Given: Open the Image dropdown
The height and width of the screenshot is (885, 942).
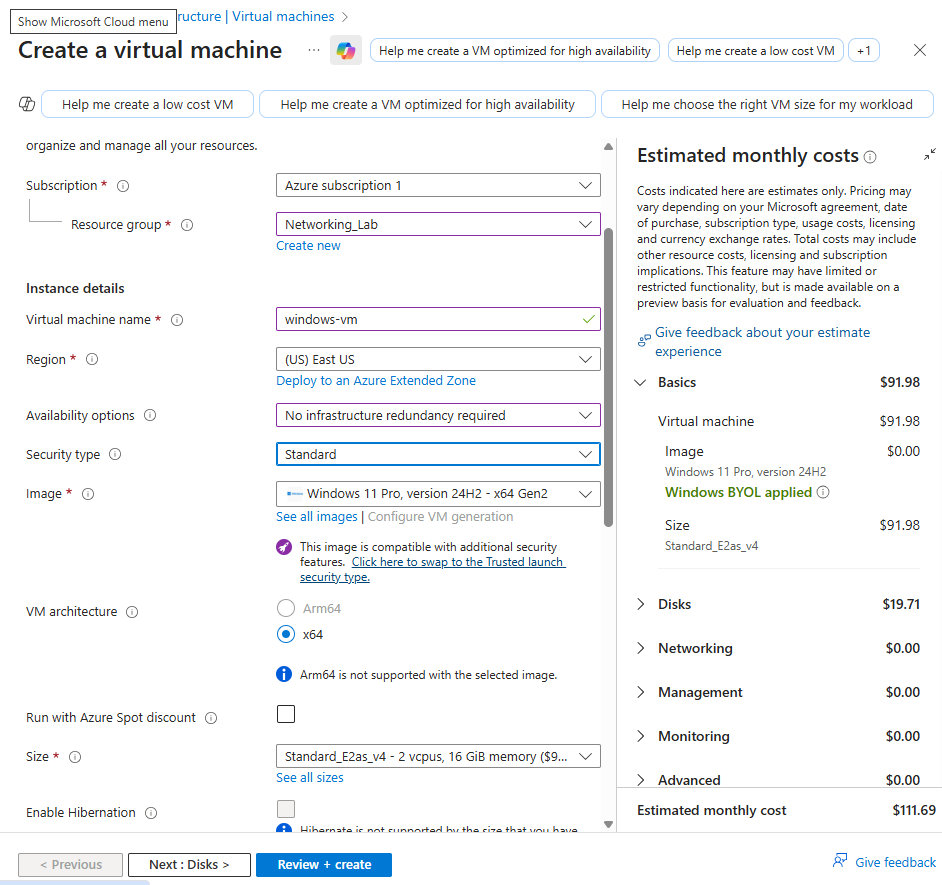Looking at the screenshot, I should point(438,494).
